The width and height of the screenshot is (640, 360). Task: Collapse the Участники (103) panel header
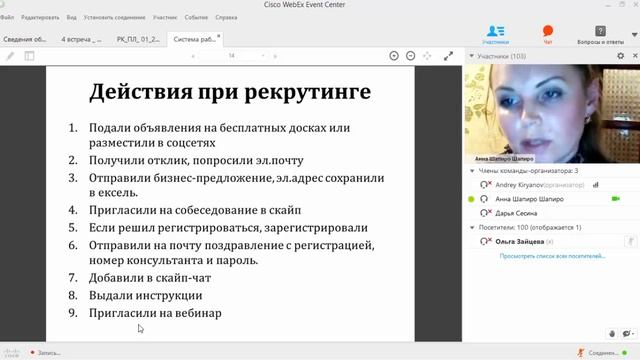point(472,56)
